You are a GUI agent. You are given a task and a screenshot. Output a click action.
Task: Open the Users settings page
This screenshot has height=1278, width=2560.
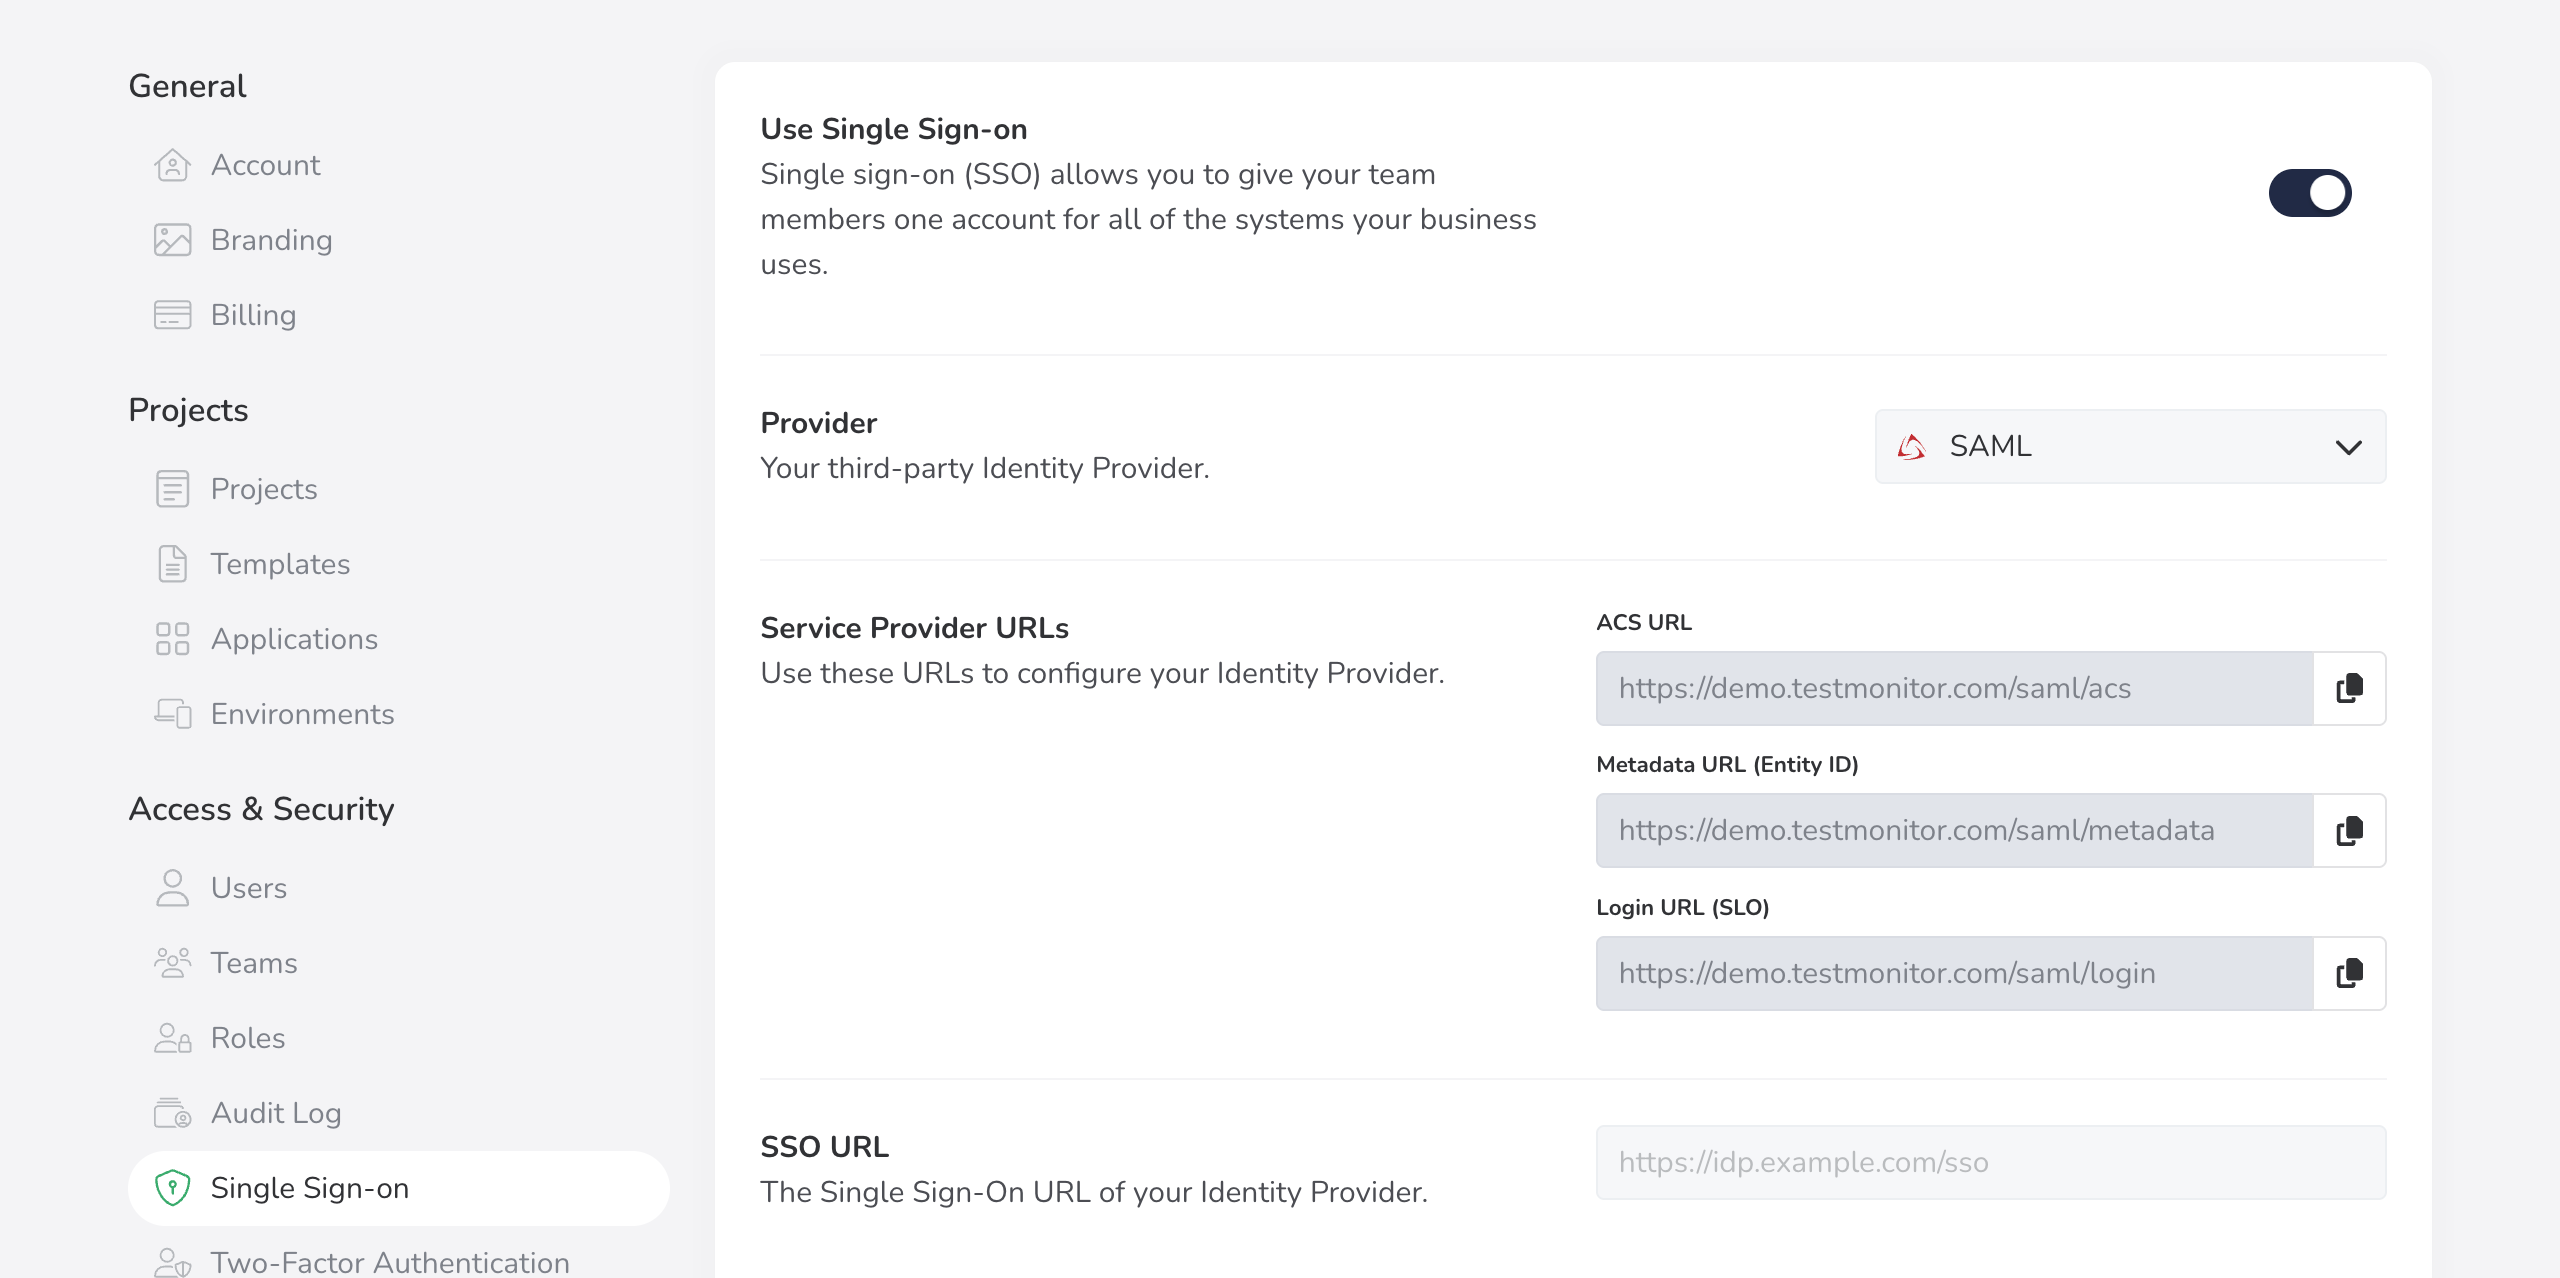(248, 888)
